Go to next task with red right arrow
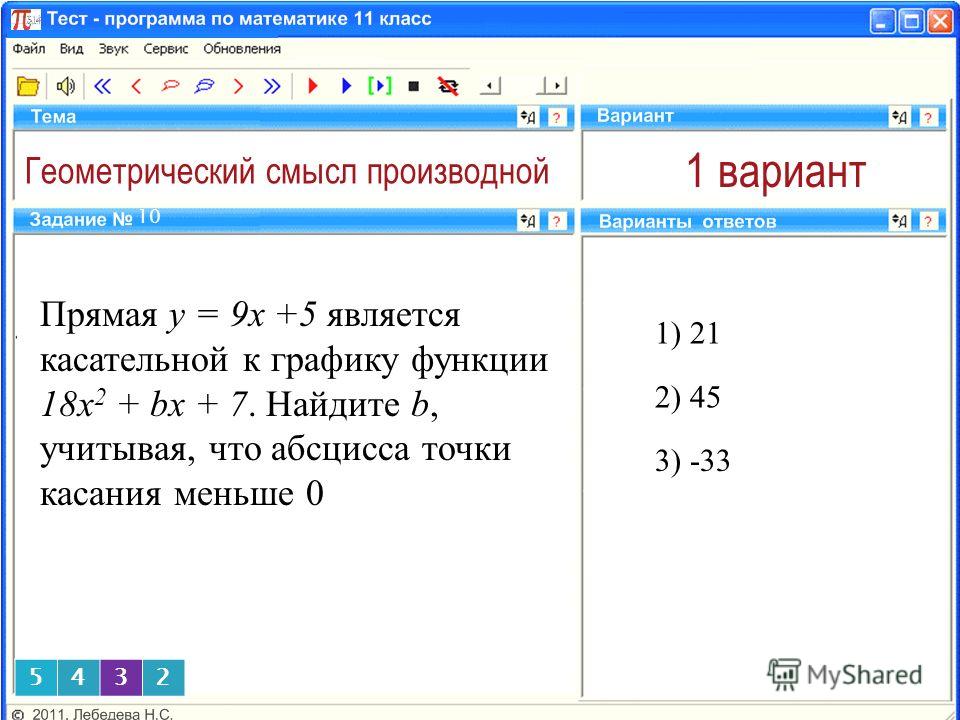 238,86
